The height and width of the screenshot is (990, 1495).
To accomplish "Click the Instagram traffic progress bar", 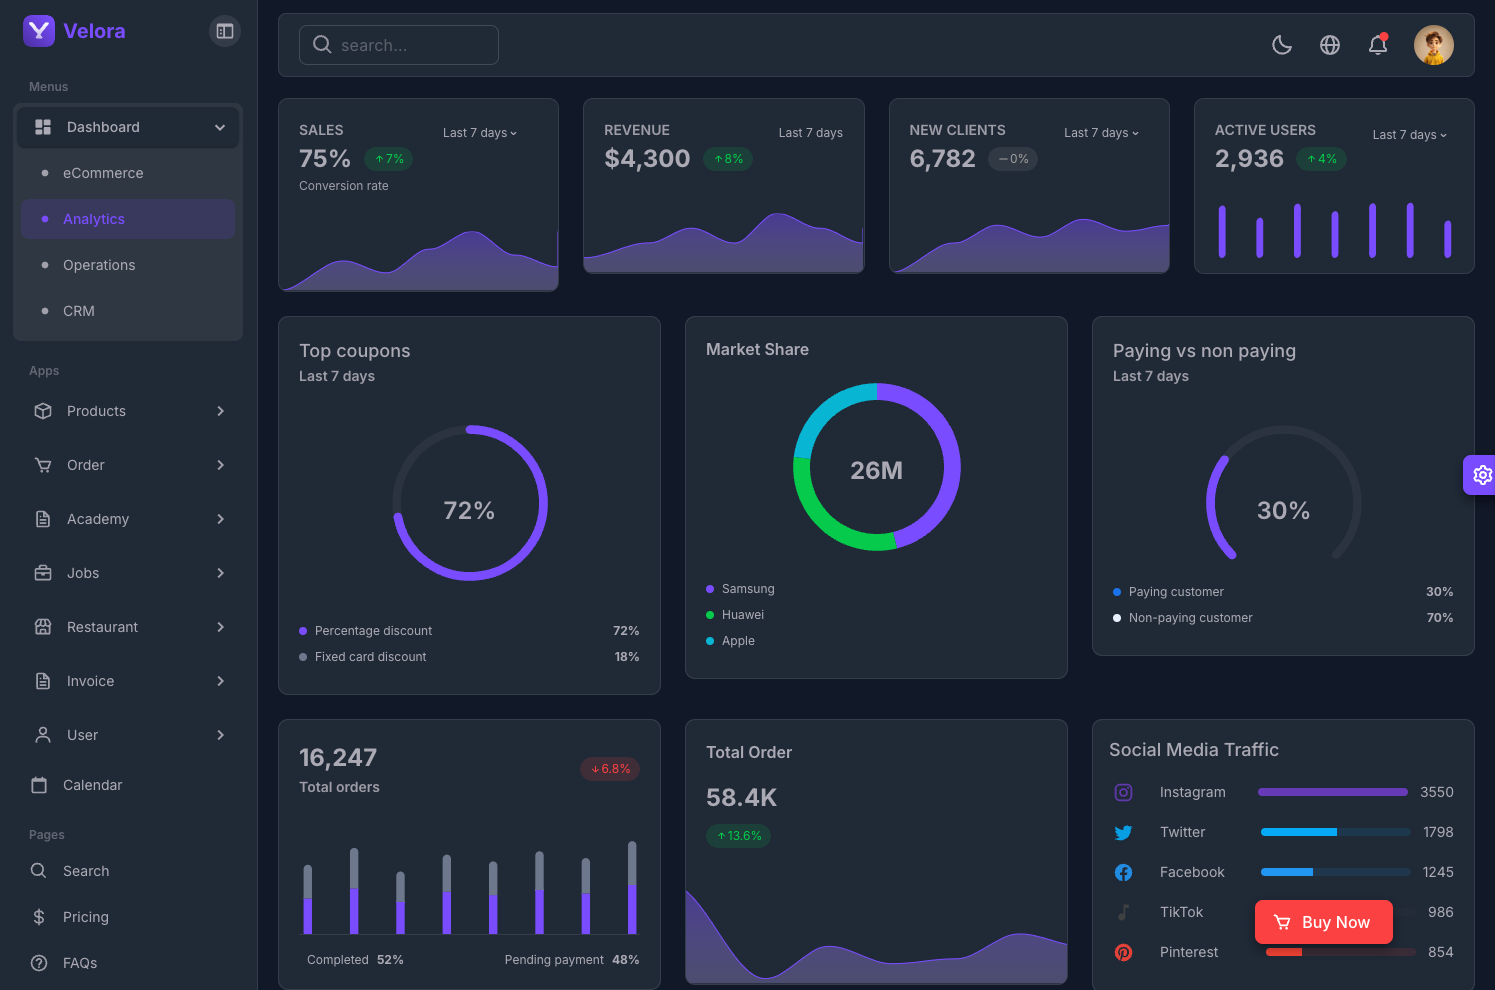I will tap(1332, 792).
